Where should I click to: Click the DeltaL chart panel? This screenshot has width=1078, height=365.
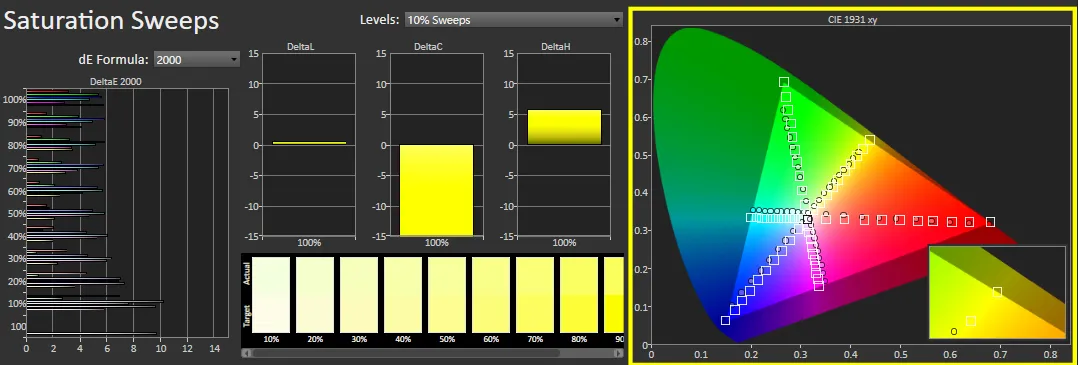point(309,144)
